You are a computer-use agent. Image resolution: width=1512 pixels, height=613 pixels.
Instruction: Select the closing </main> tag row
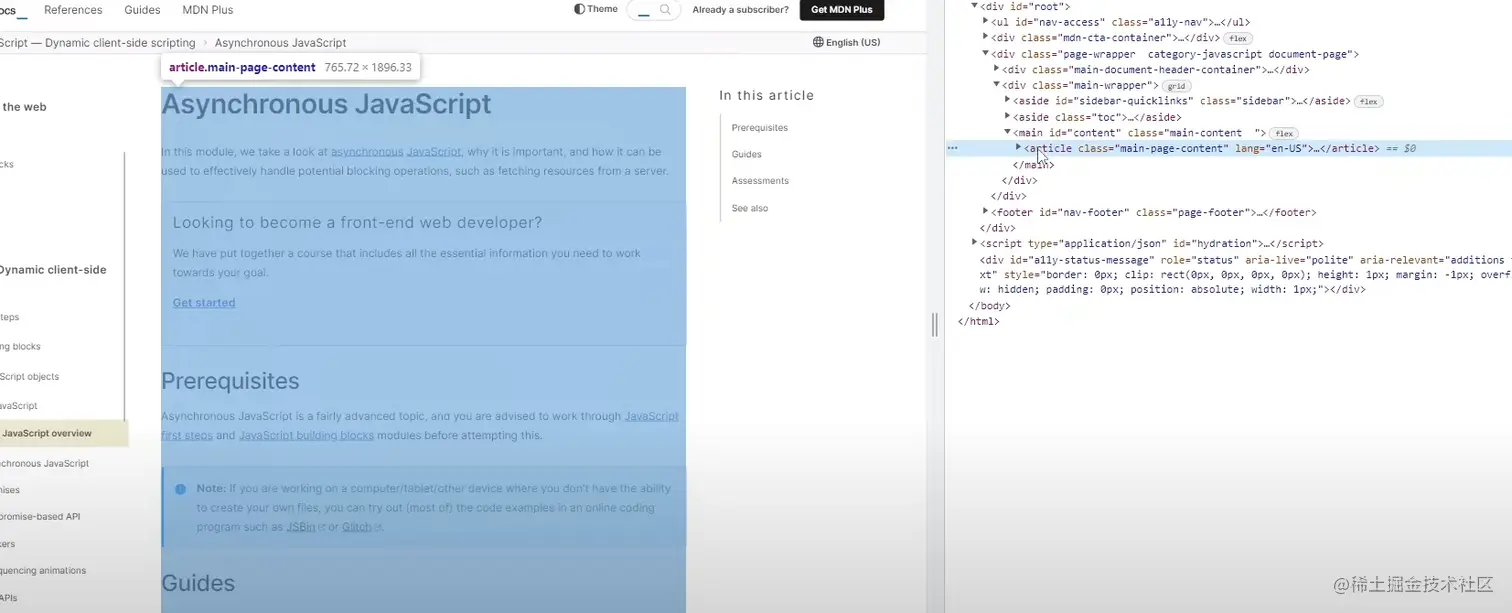(1033, 165)
